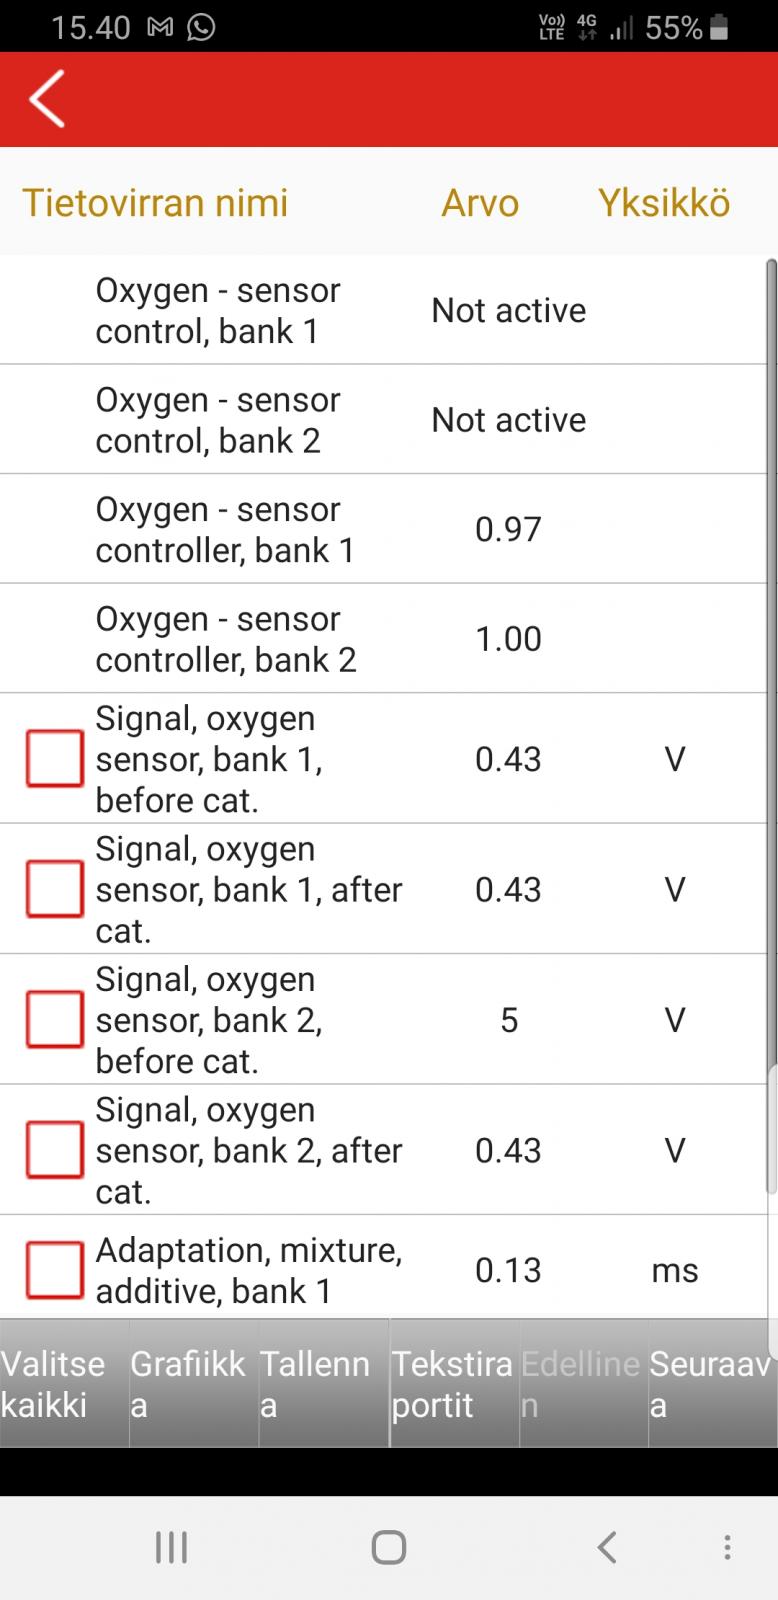Check Signal oxygen sensor bank 1 before cat.
Screen dimensions: 778x1600
click(x=54, y=758)
